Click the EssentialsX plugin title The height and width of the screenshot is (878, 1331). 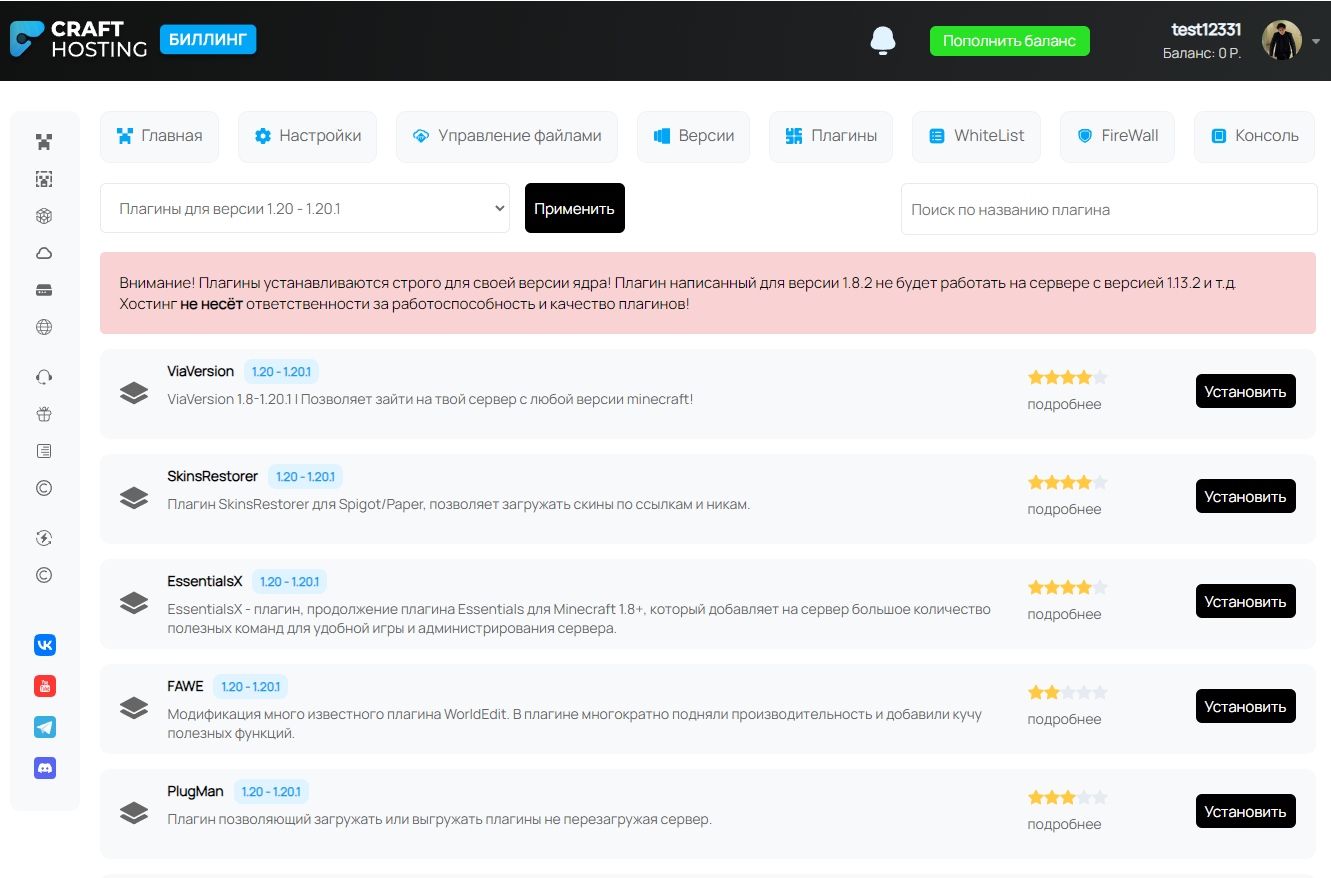pyautogui.click(x=204, y=581)
